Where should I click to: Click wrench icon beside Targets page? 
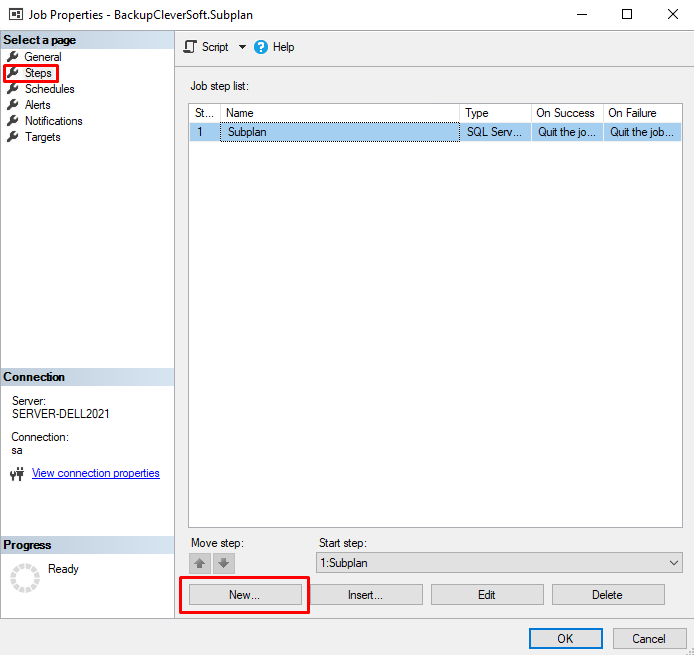pos(13,137)
